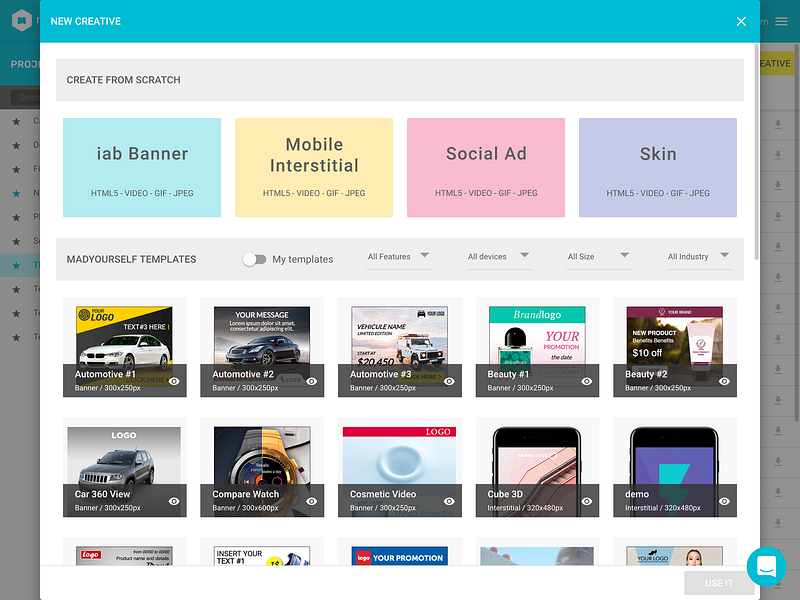Preview the Automotive #1 template via eye icon
The width and height of the screenshot is (800, 600).
pyautogui.click(x=174, y=381)
